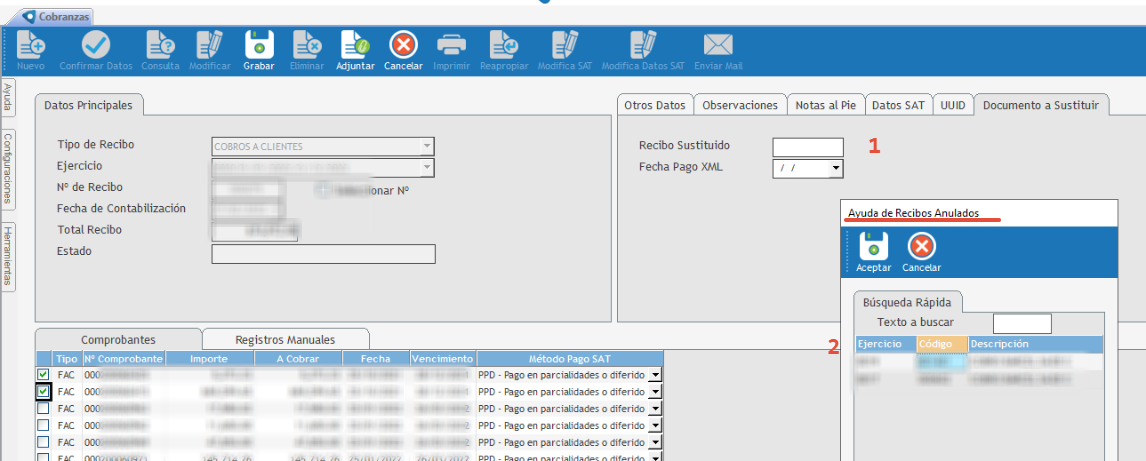The width and height of the screenshot is (1146, 461).
Task: Click the Modificar toolbar icon
Action: pos(210,45)
